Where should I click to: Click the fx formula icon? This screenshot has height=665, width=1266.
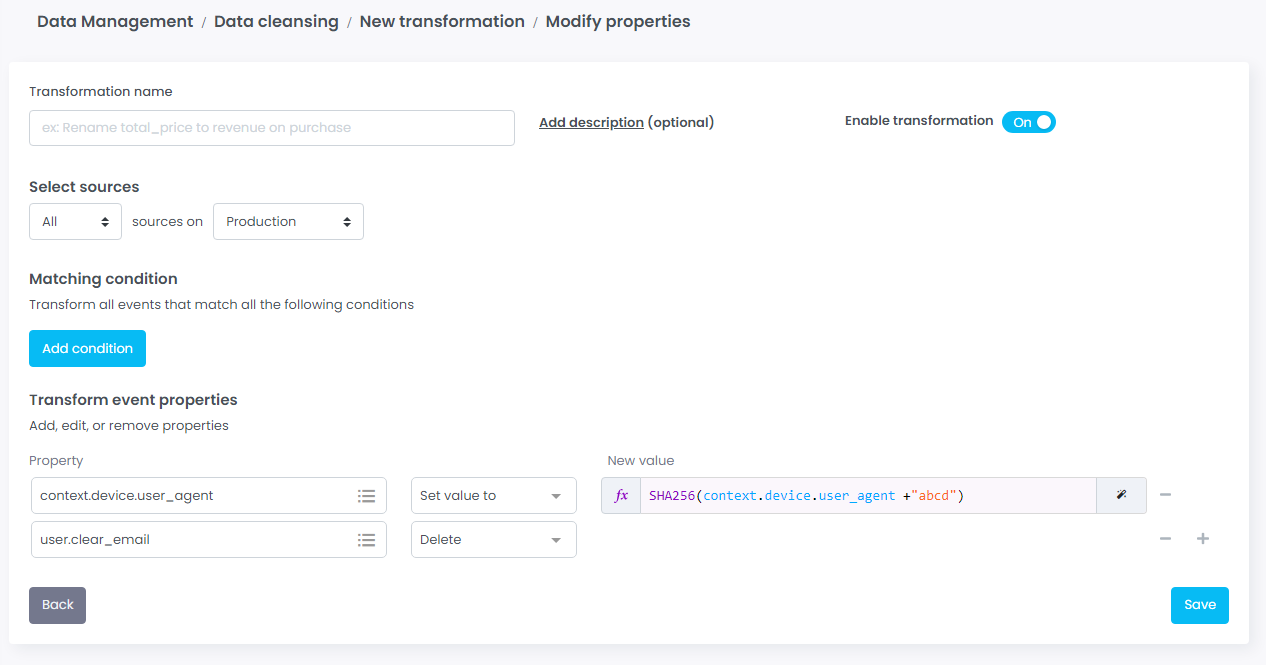pyautogui.click(x=620, y=496)
